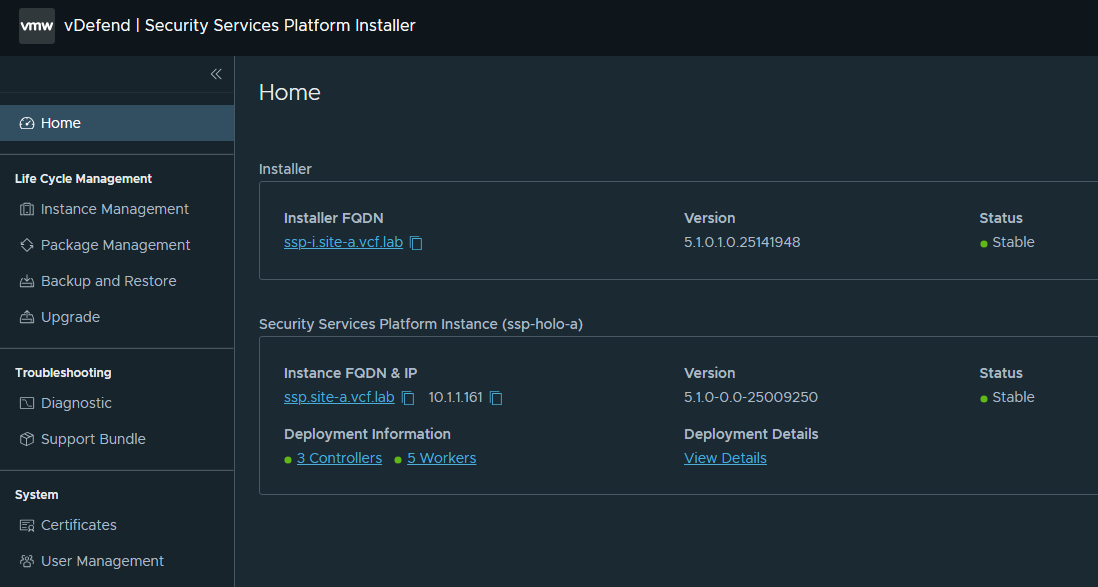Viewport: 1098px width, 587px height.
Task: Click the Package Management sidebar icon
Action: point(27,245)
